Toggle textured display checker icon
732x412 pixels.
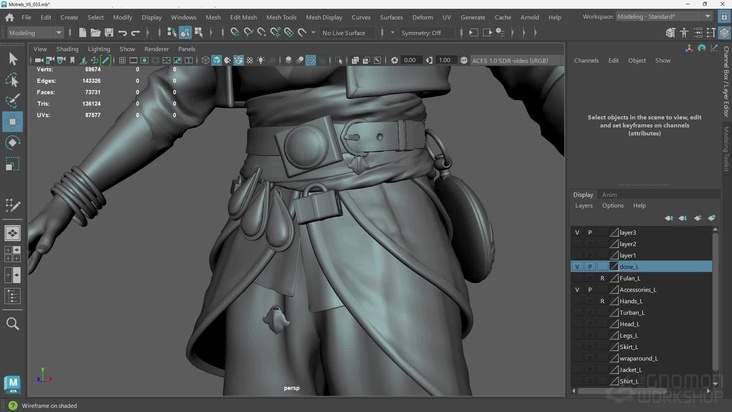(x=250, y=60)
